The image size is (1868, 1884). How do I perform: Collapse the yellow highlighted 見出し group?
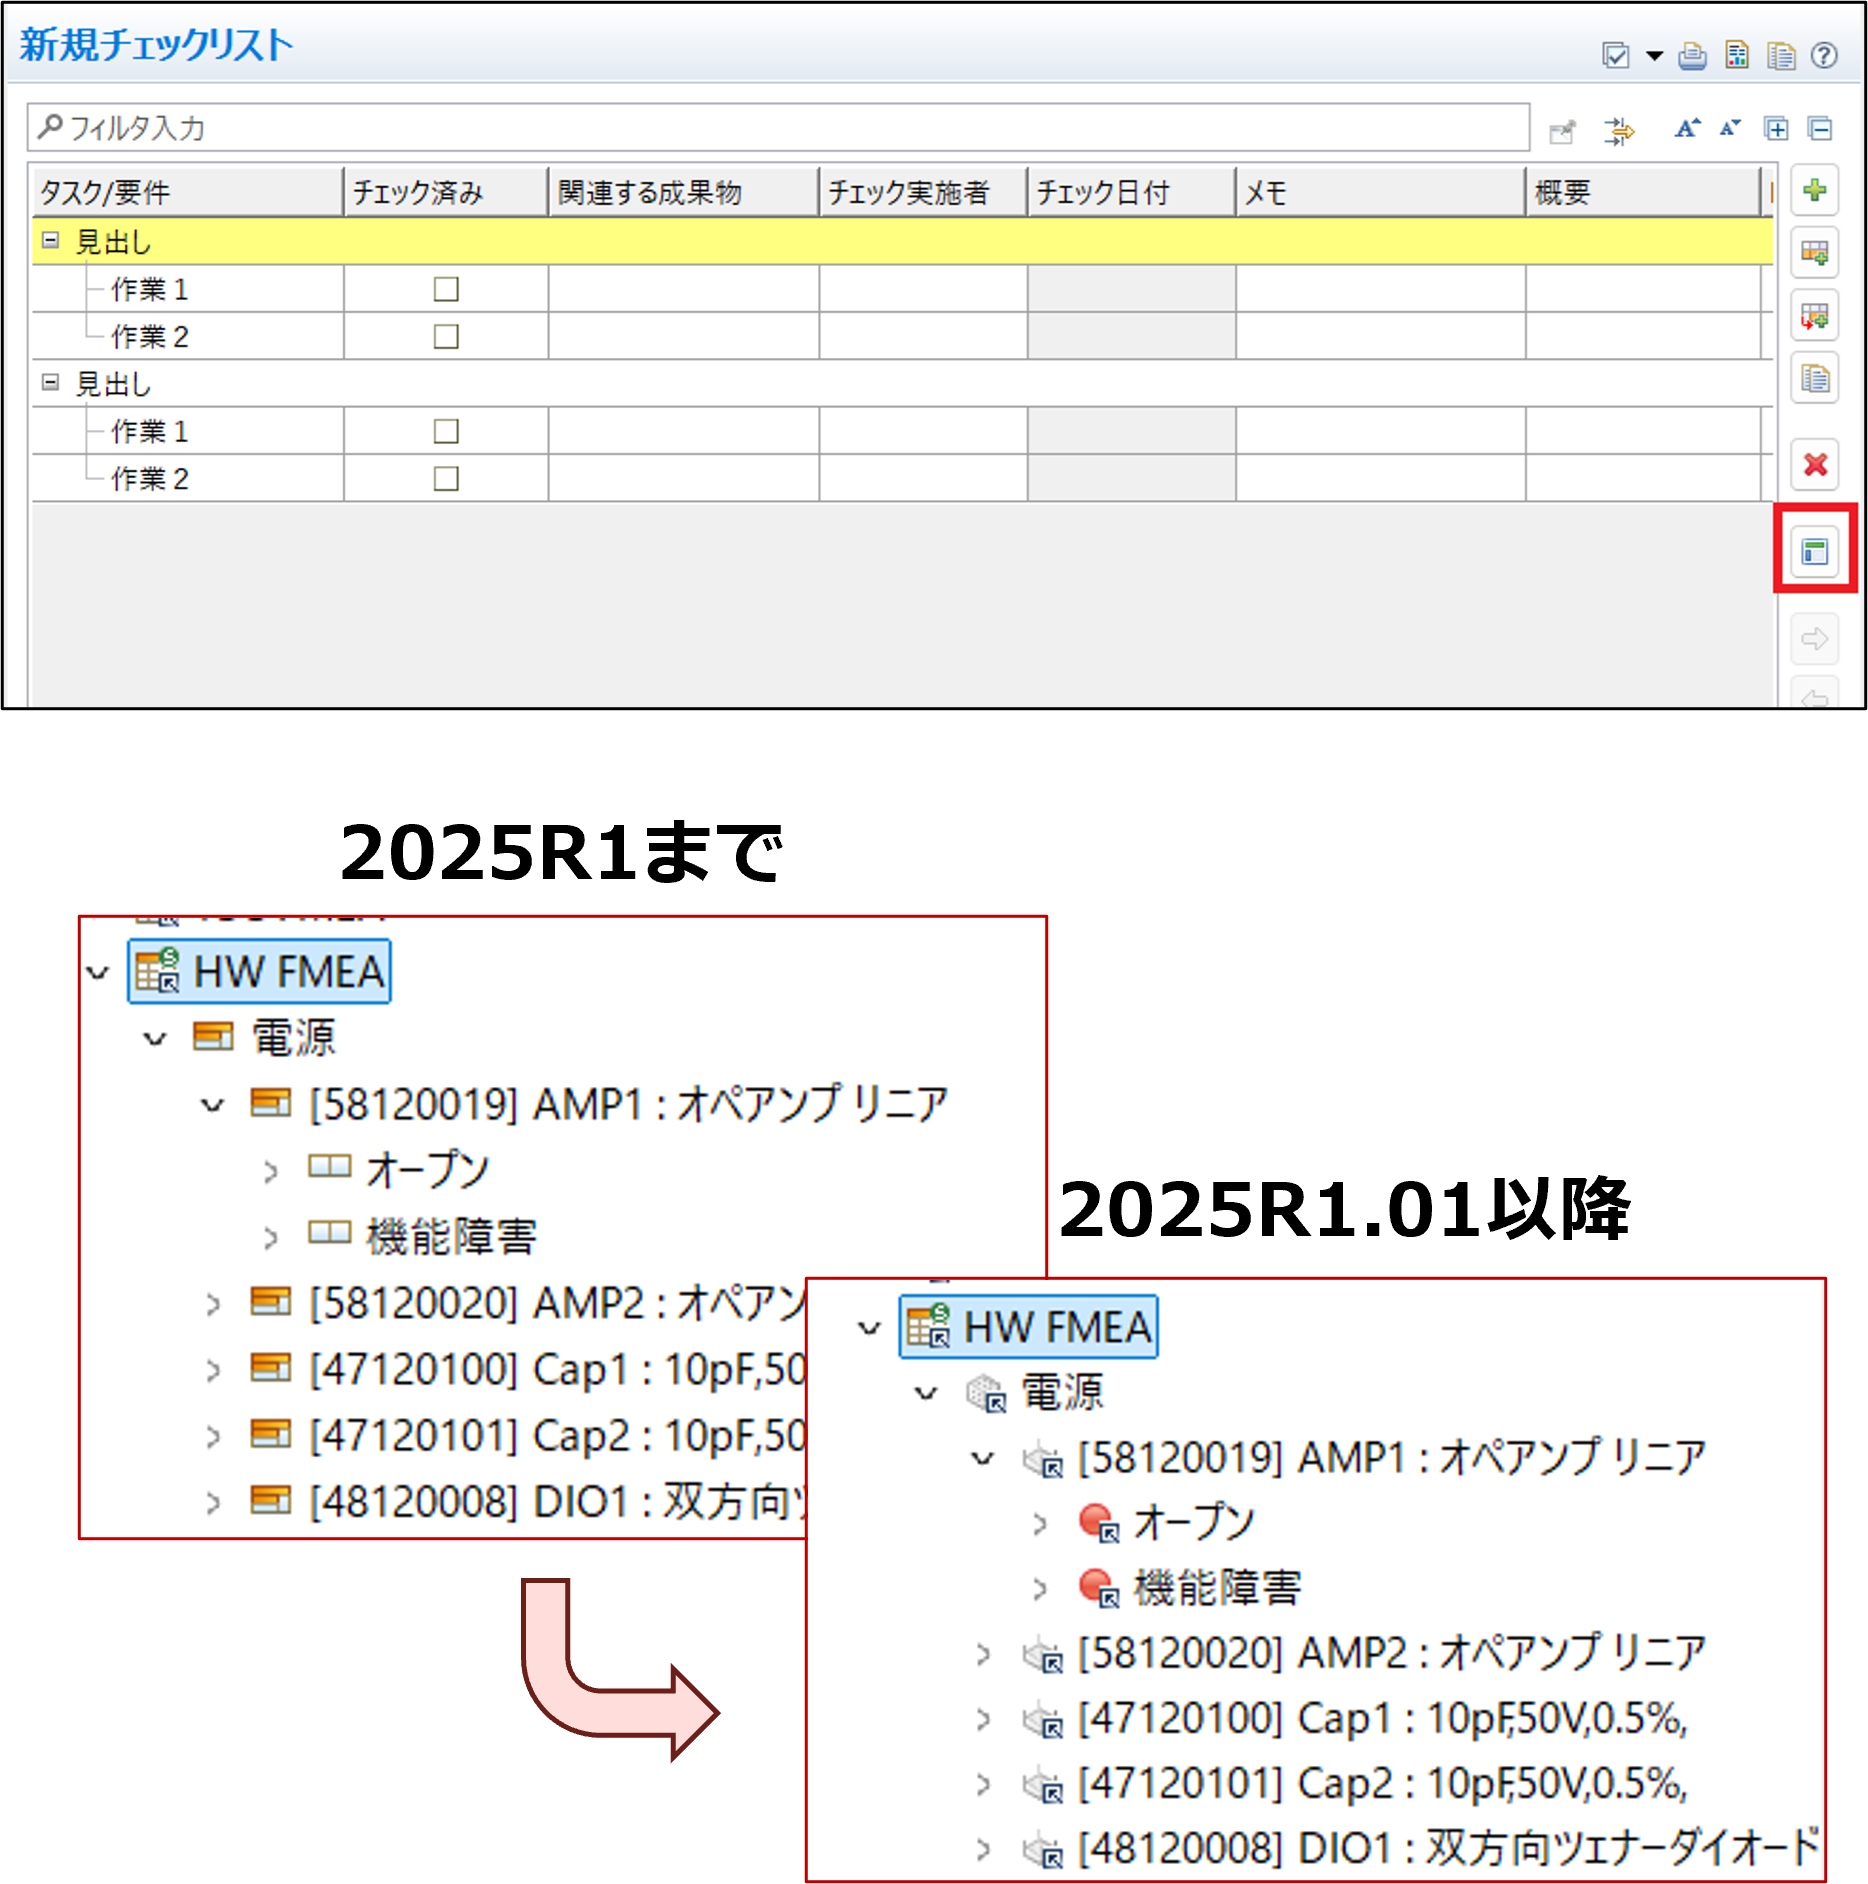pyautogui.click(x=51, y=241)
